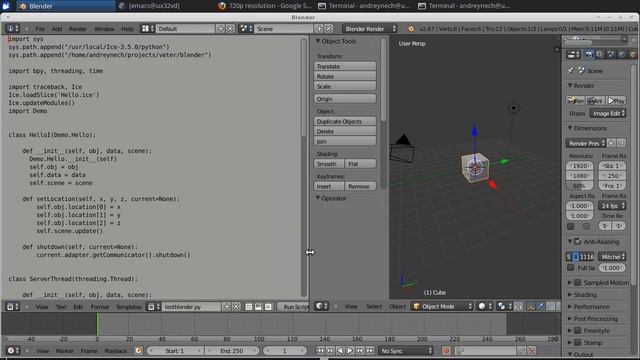Open the 3D view editor type selector
This screenshot has height=360, width=640.
pyautogui.click(x=321, y=306)
